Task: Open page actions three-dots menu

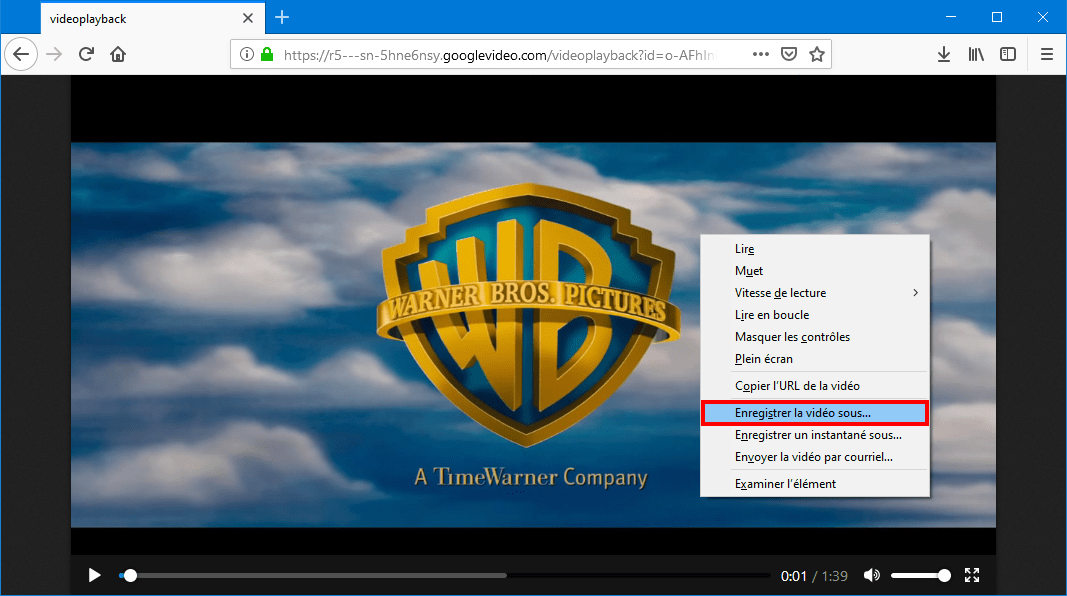Action: 761,54
